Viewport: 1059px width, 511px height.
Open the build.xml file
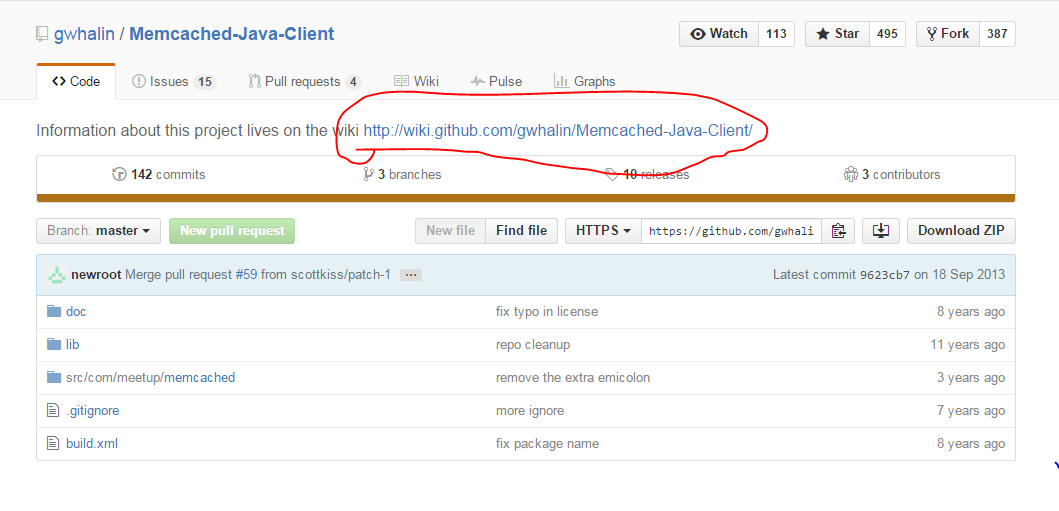92,443
